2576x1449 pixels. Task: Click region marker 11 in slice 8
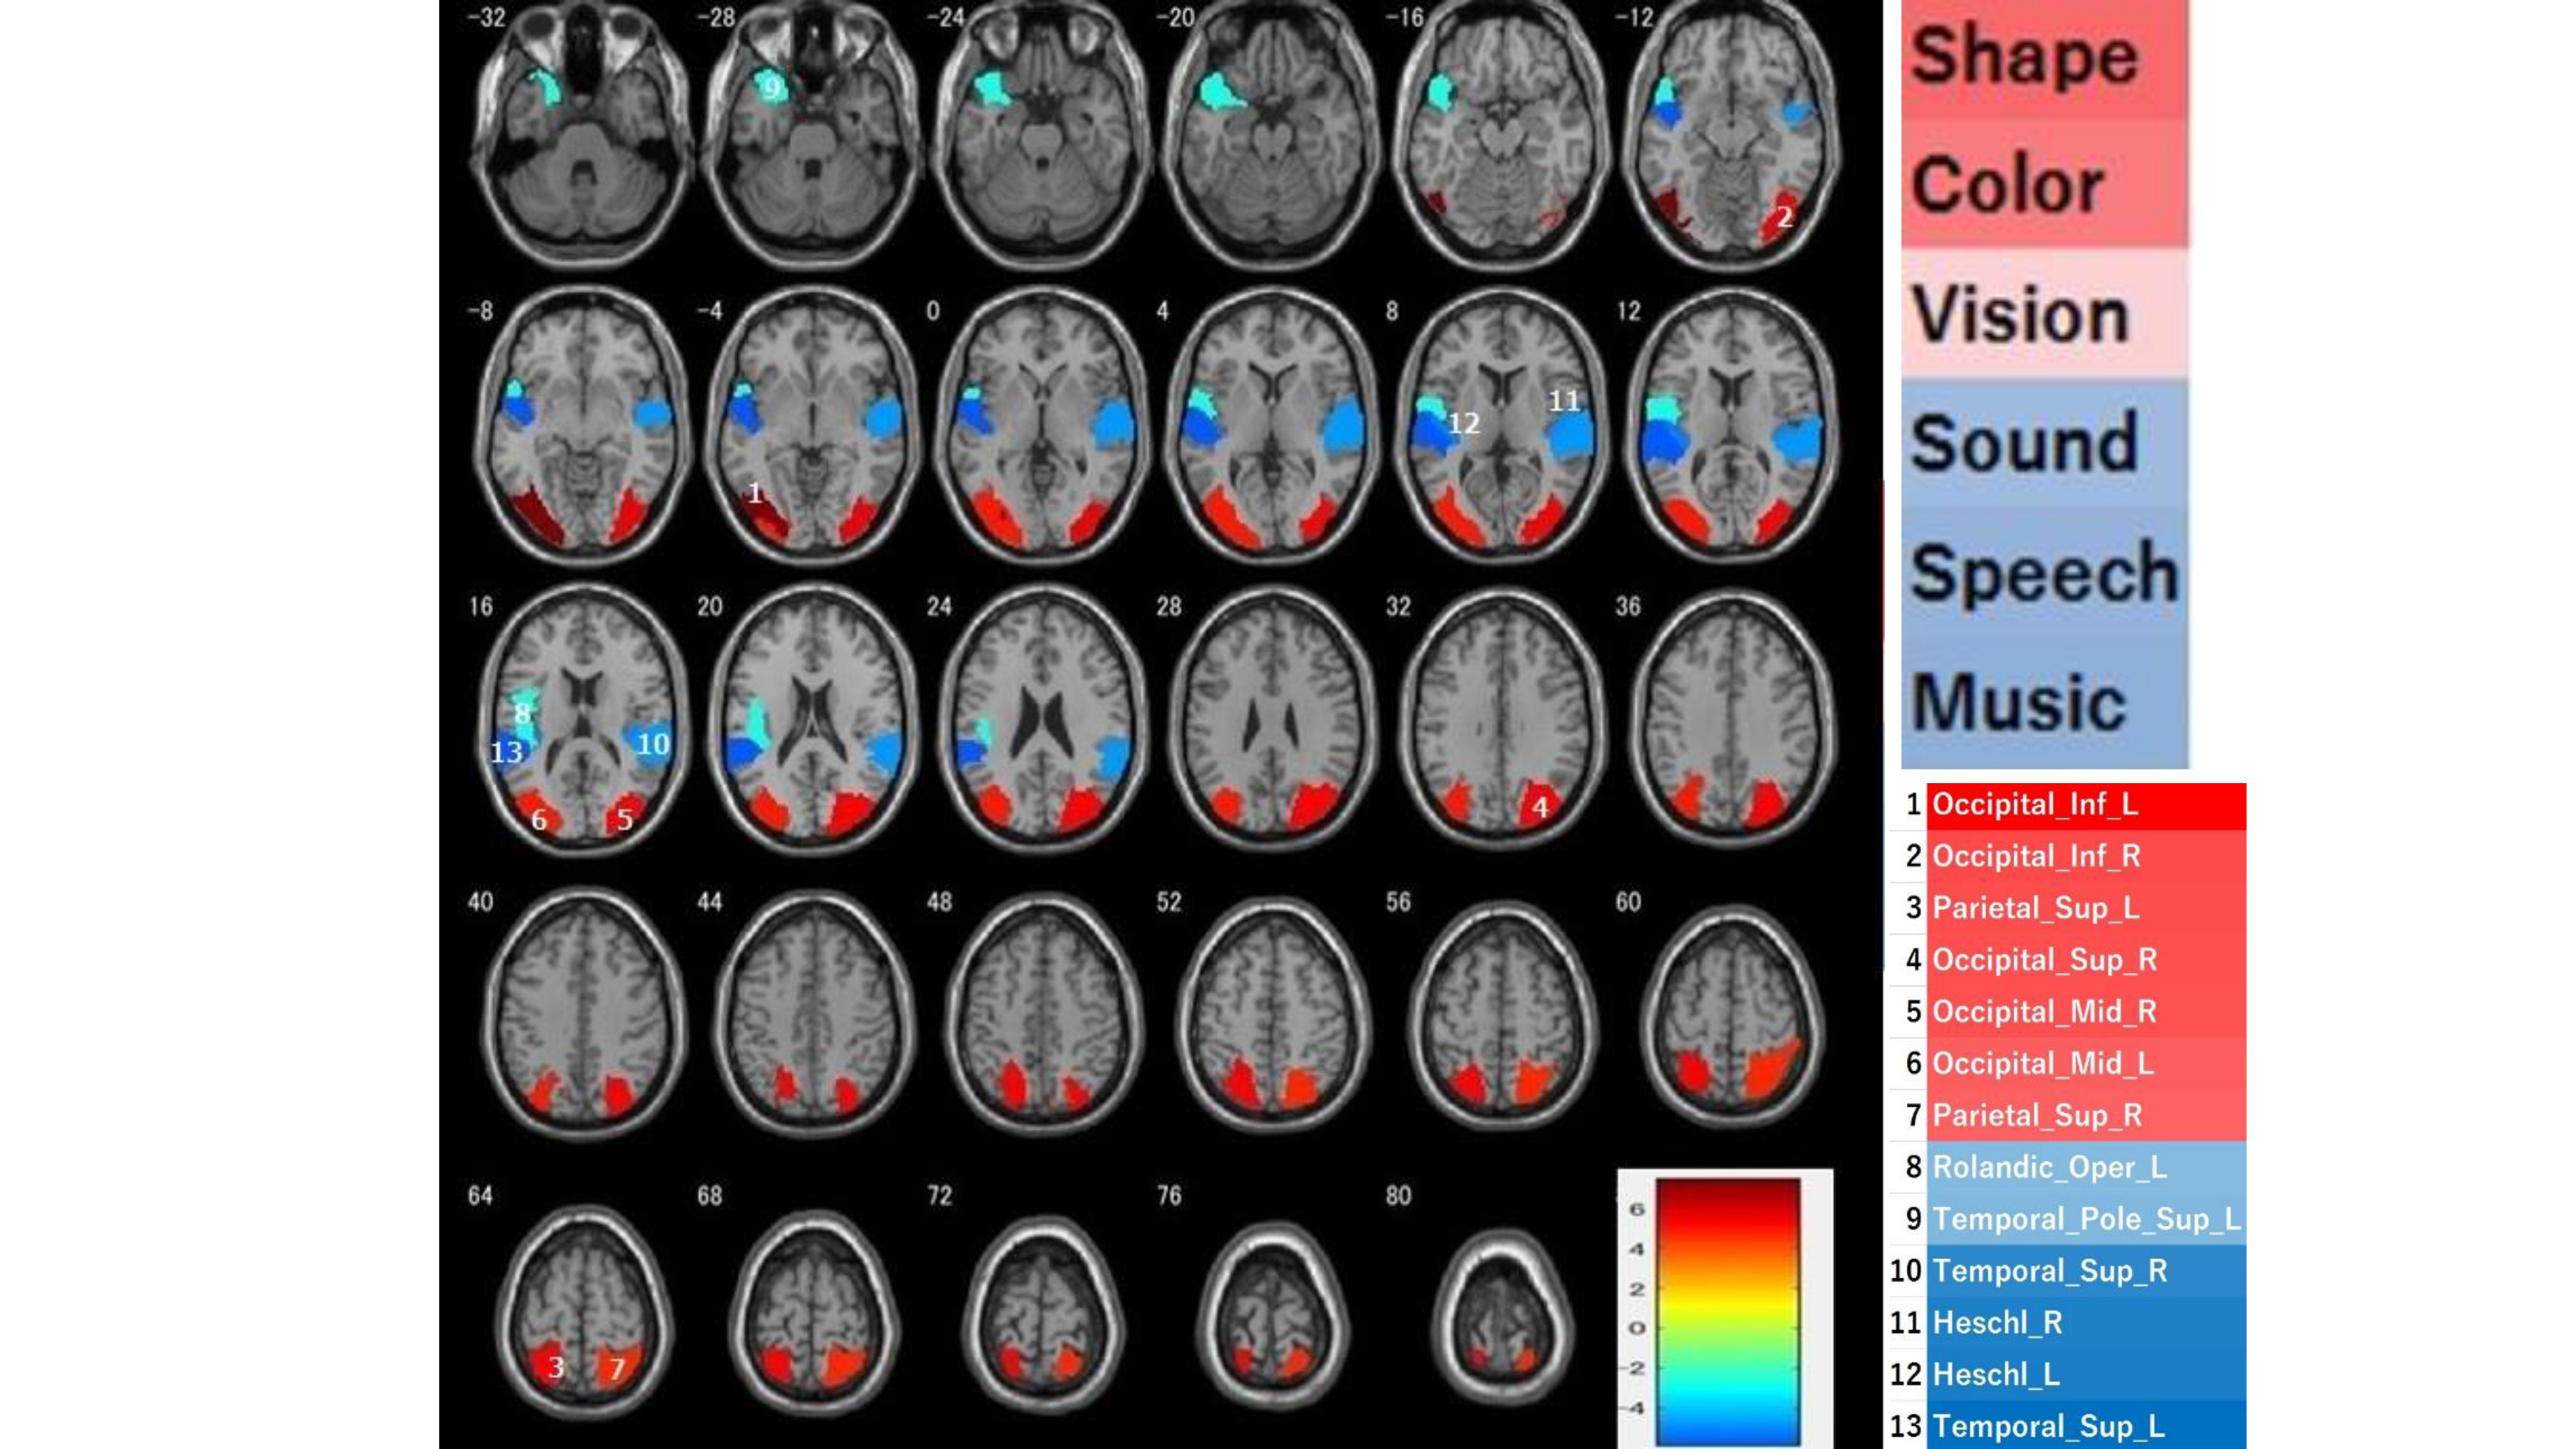tap(1564, 401)
